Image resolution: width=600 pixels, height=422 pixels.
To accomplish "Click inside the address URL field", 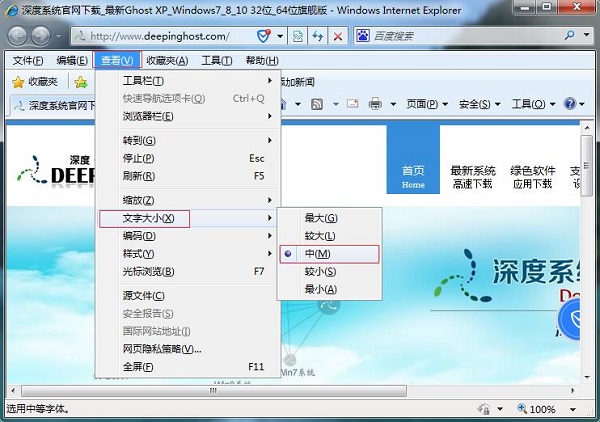I will coord(165,36).
